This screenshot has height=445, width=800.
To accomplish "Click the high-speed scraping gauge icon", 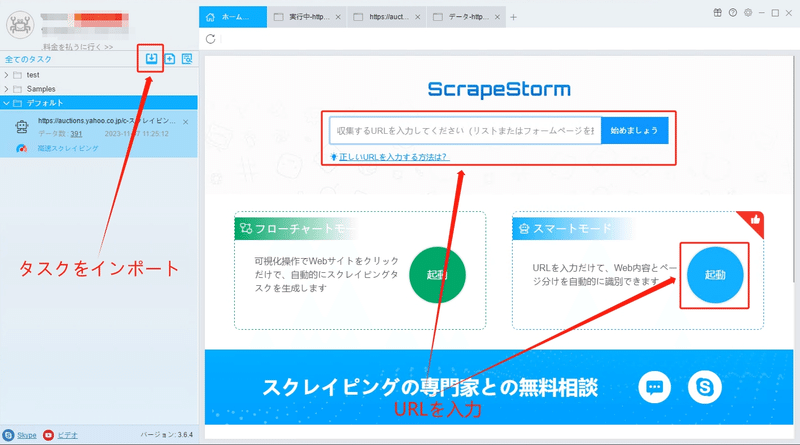I will [21, 149].
